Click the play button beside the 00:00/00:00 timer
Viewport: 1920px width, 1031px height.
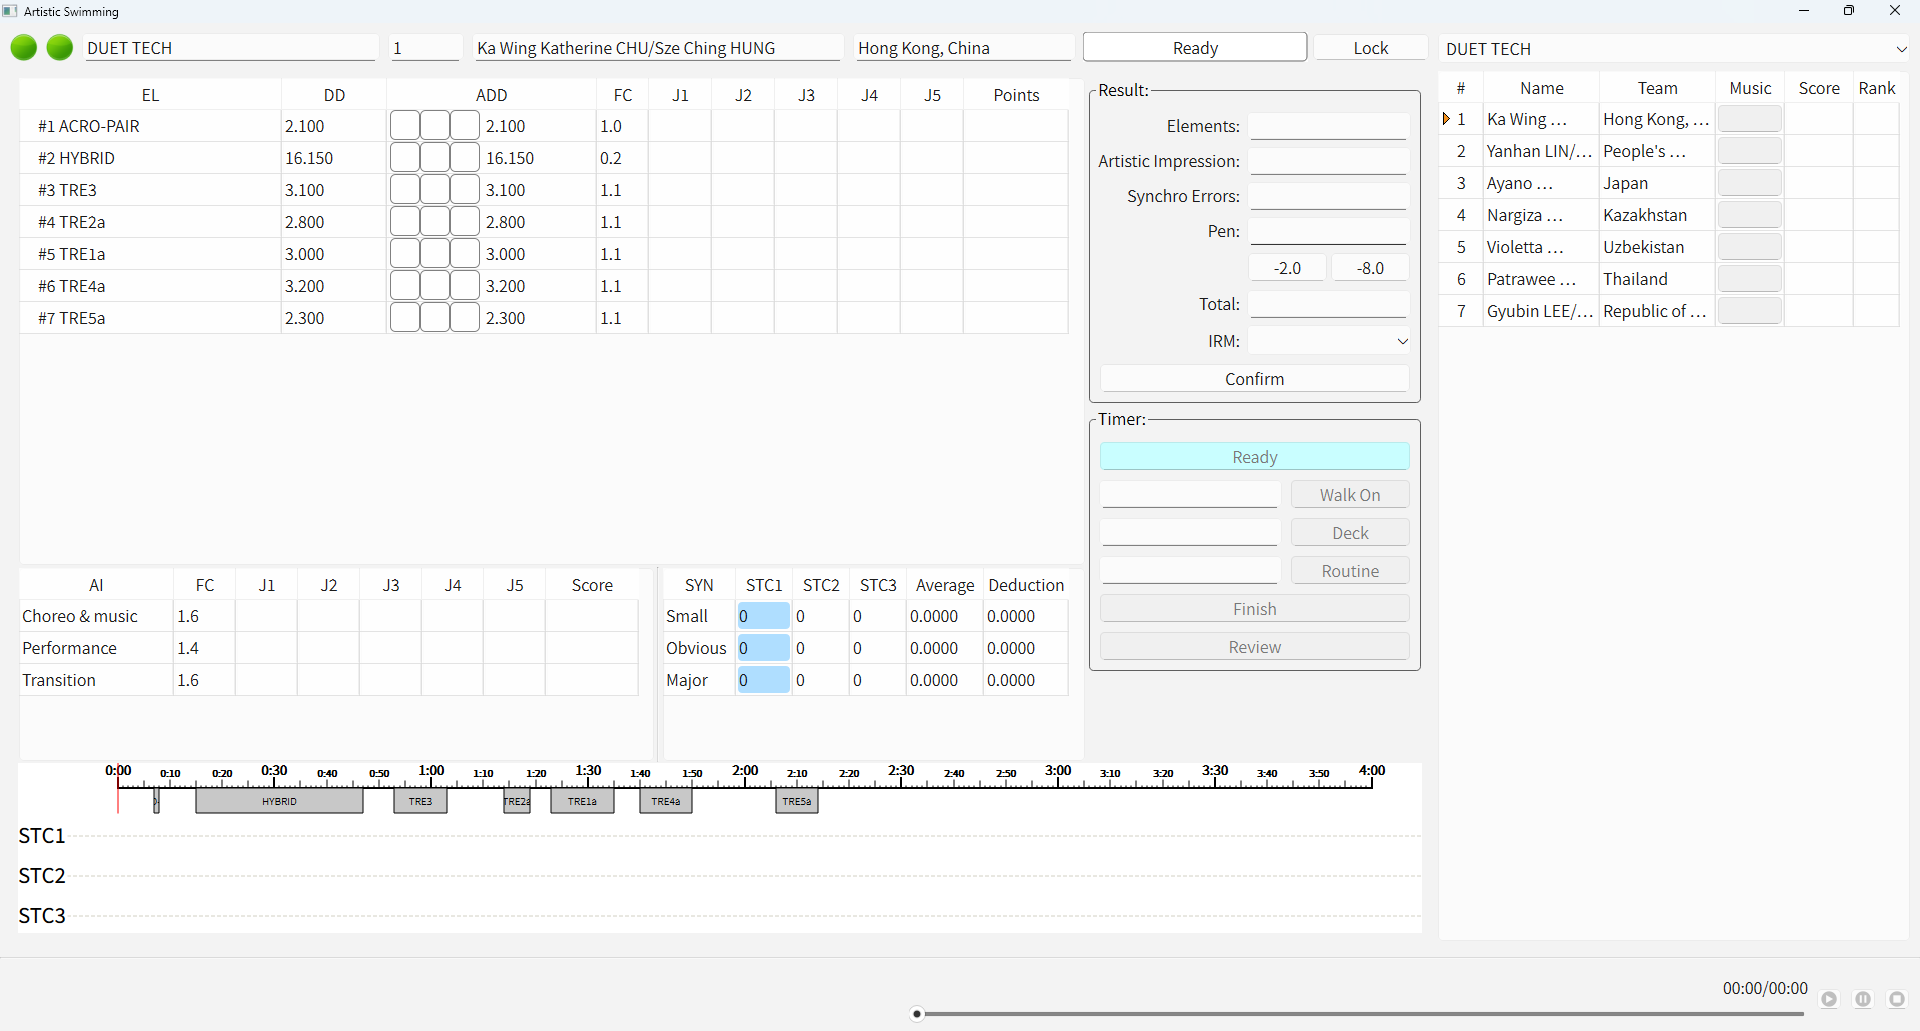tap(1829, 999)
